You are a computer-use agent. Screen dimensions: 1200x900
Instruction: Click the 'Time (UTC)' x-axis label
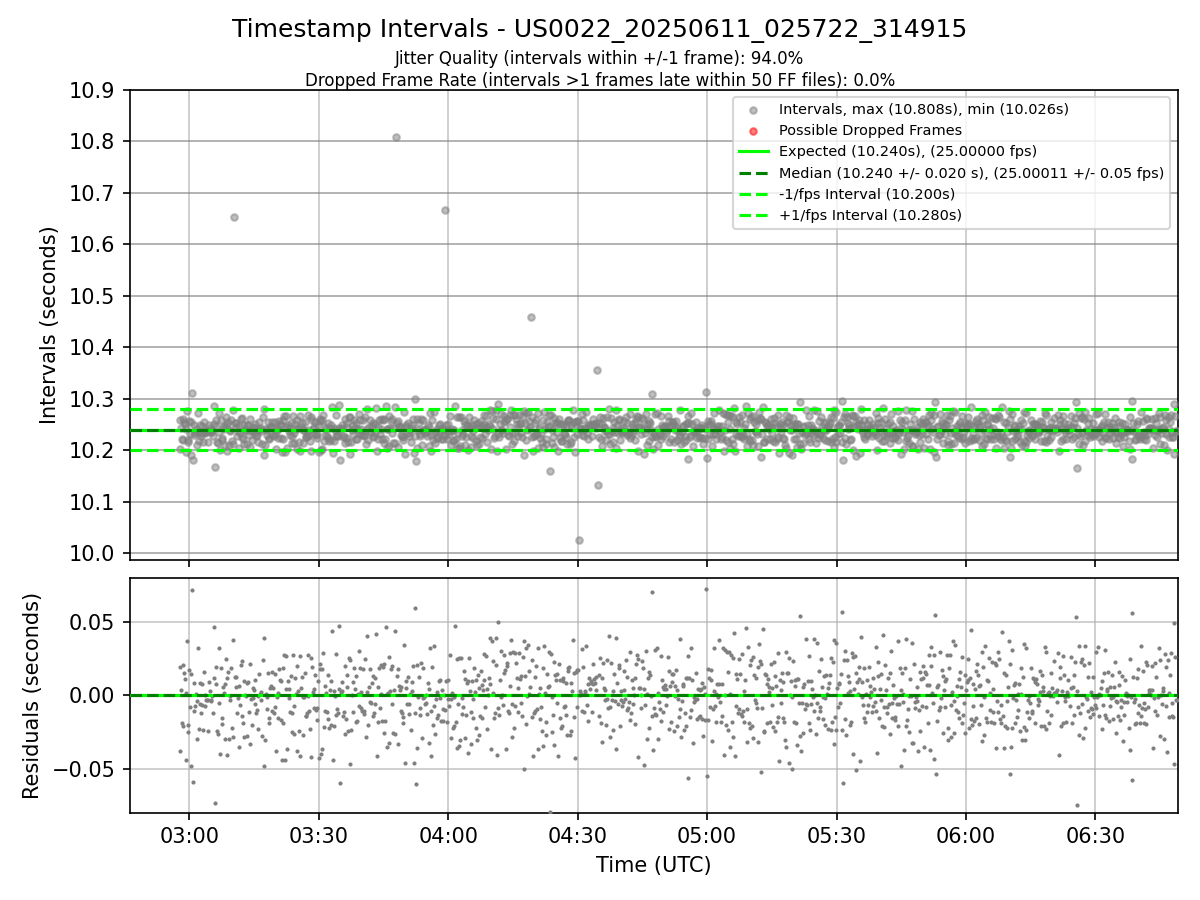tap(653, 865)
